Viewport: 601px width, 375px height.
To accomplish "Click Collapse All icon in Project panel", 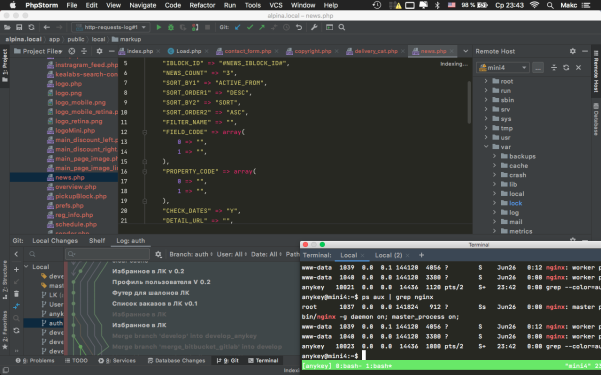I will click(x=84, y=51).
